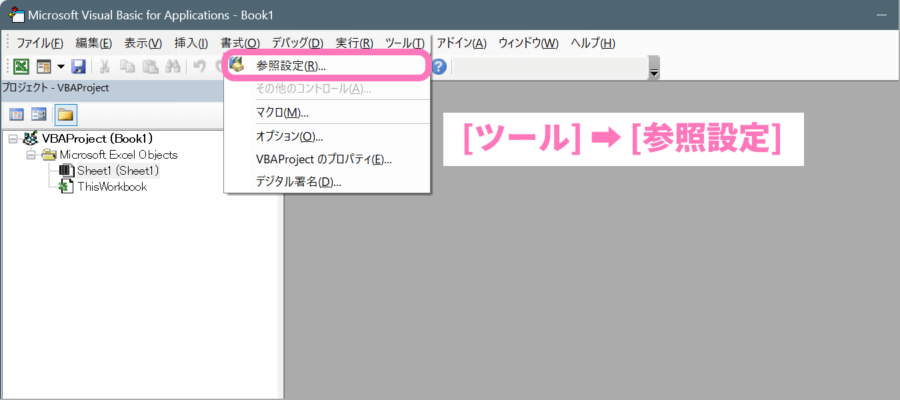Click the blue Help question mark icon
The height and width of the screenshot is (400, 900).
[x=438, y=67]
